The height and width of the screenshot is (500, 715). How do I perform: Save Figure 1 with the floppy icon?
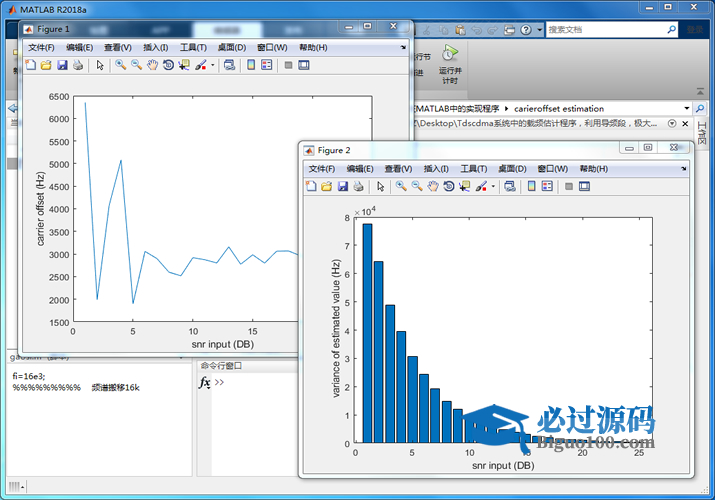pos(62,65)
